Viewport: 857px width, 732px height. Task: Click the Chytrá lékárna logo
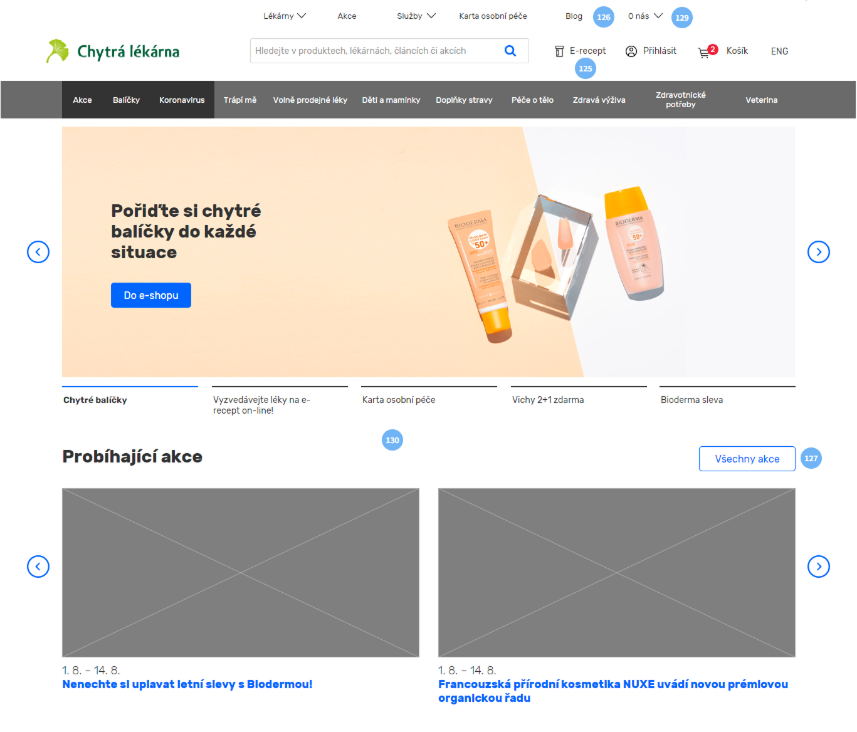[112, 51]
